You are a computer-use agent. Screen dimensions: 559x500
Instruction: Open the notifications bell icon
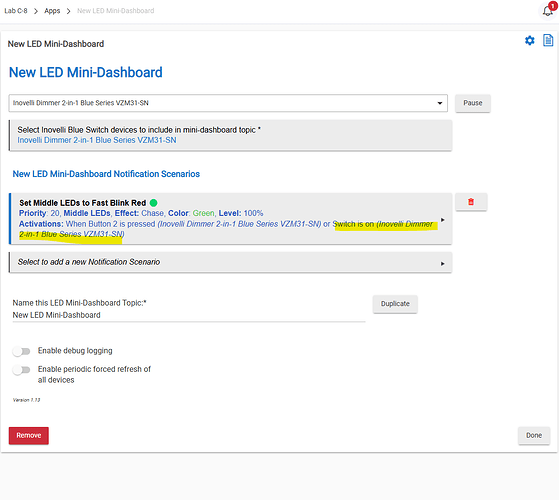(548, 11)
